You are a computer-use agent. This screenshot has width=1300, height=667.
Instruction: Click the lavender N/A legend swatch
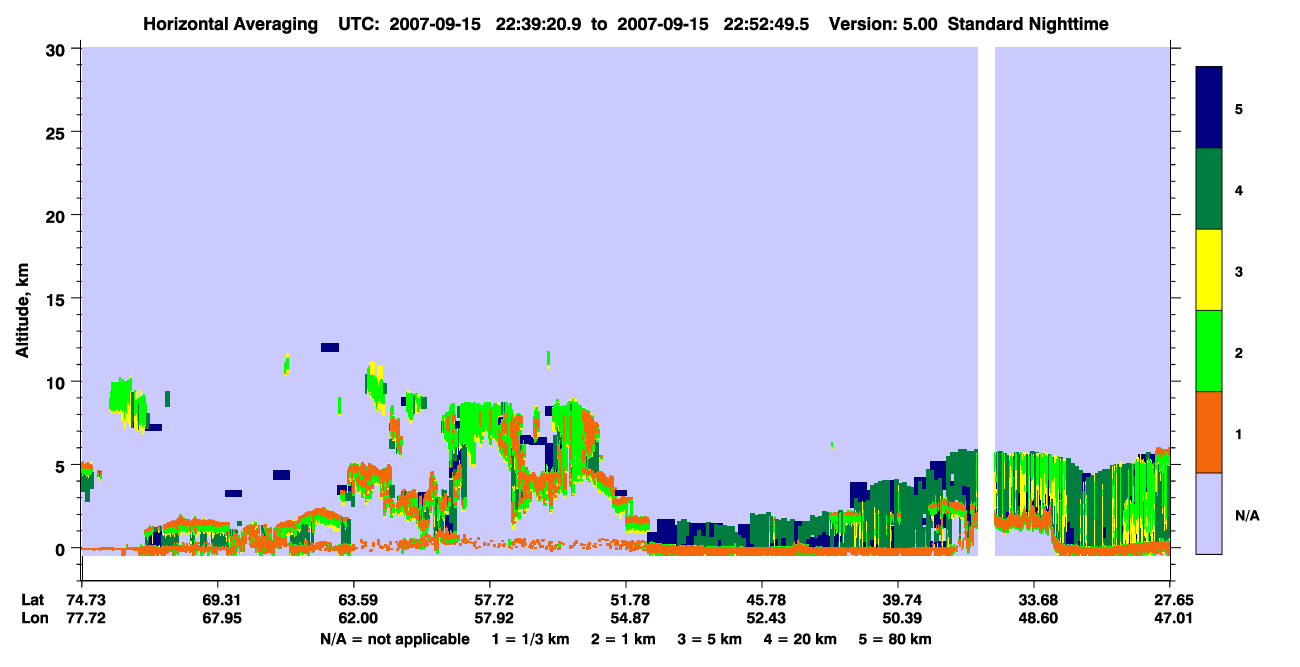[x=1209, y=513]
